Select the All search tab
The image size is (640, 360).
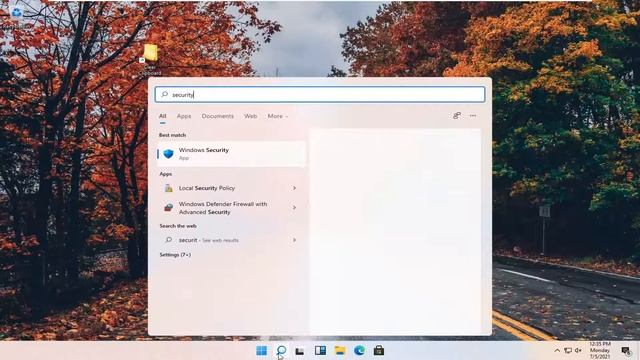pos(162,116)
